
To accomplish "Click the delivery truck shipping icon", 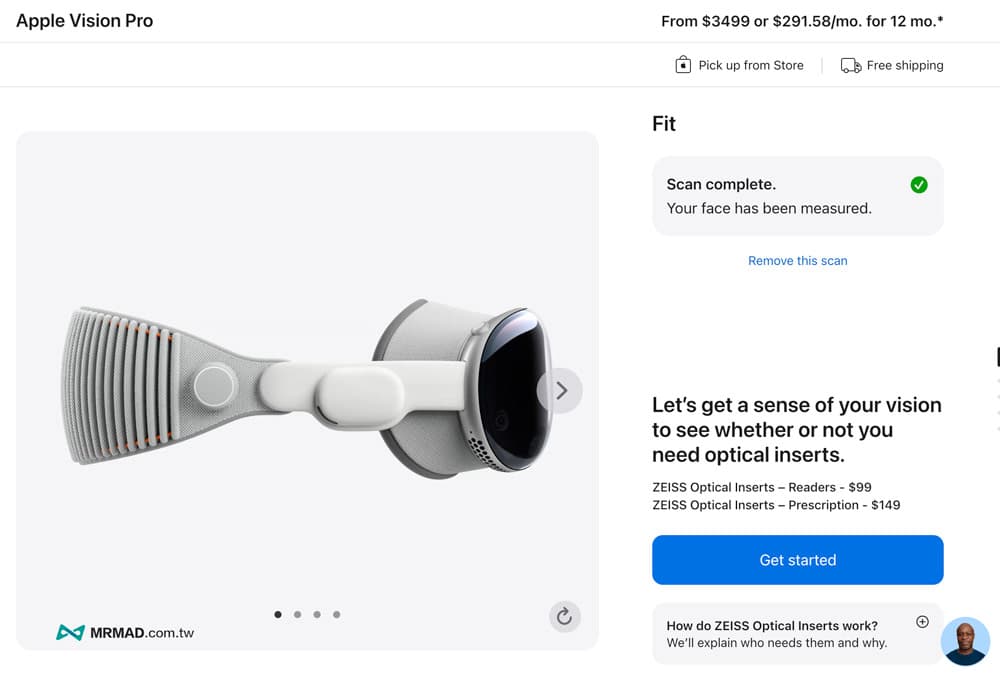I will click(x=851, y=65).
